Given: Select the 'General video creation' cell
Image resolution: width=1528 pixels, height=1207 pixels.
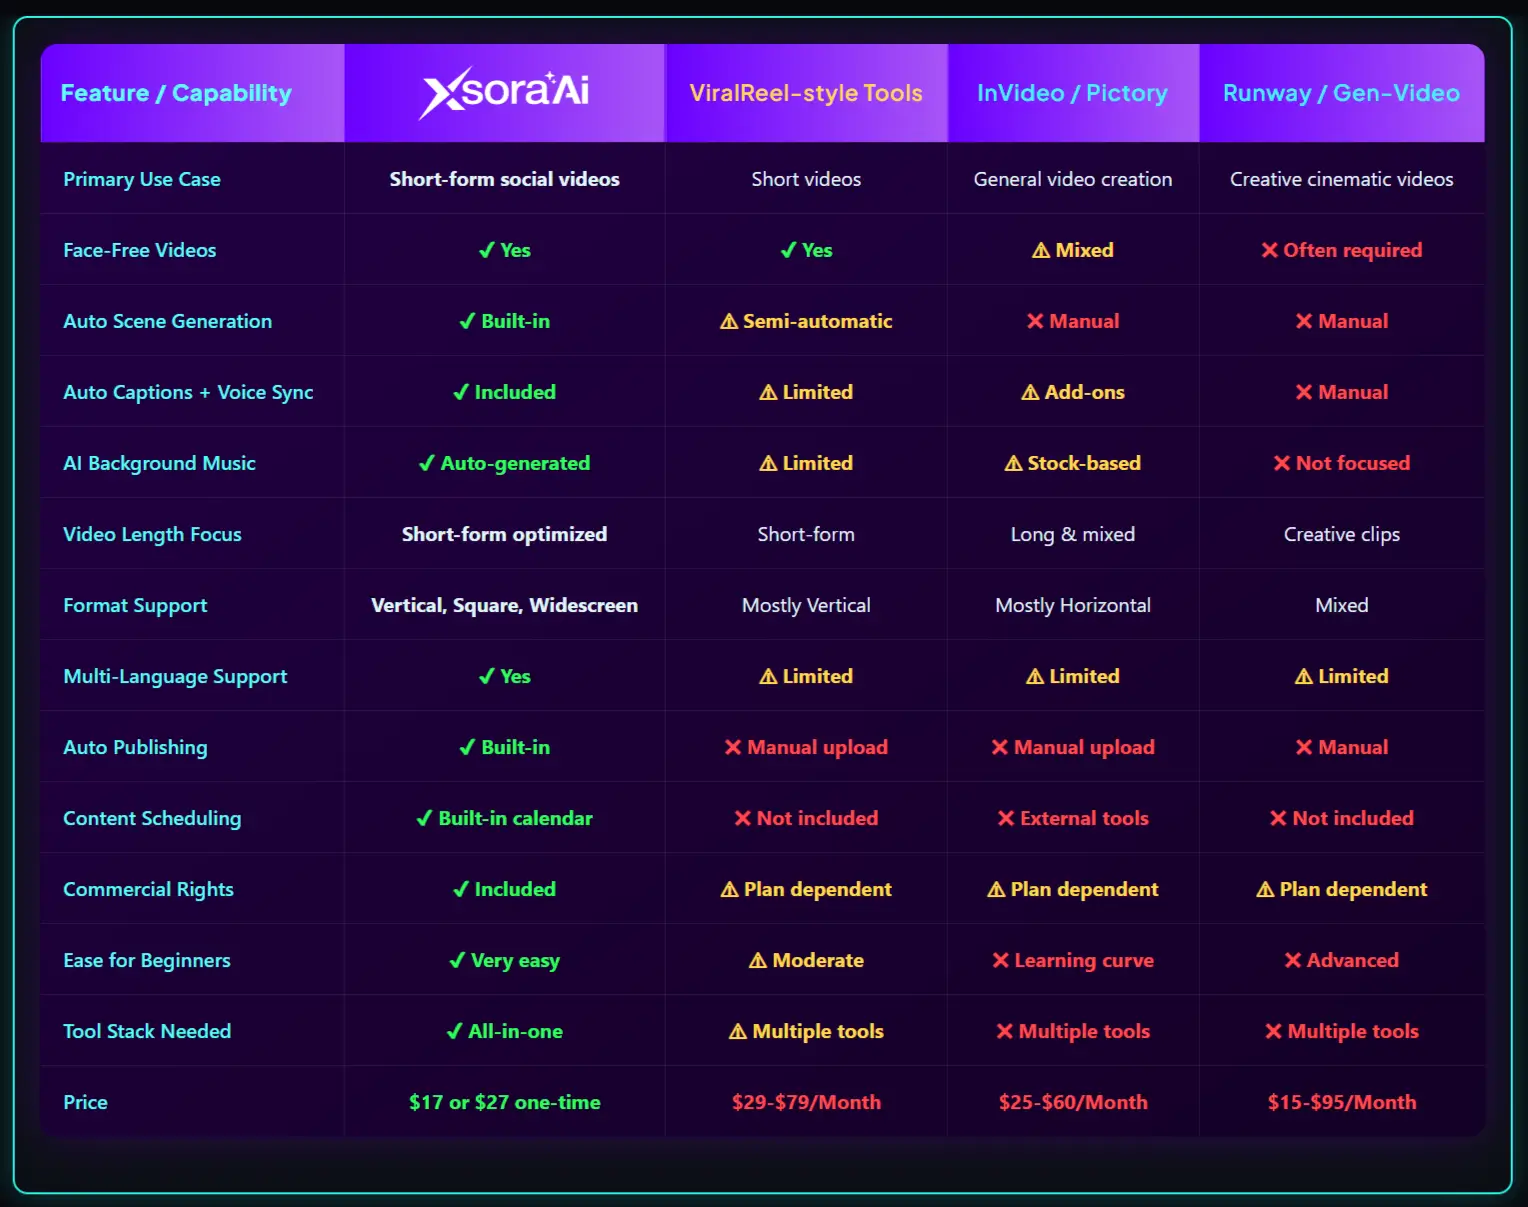Looking at the screenshot, I should coord(1073,179).
